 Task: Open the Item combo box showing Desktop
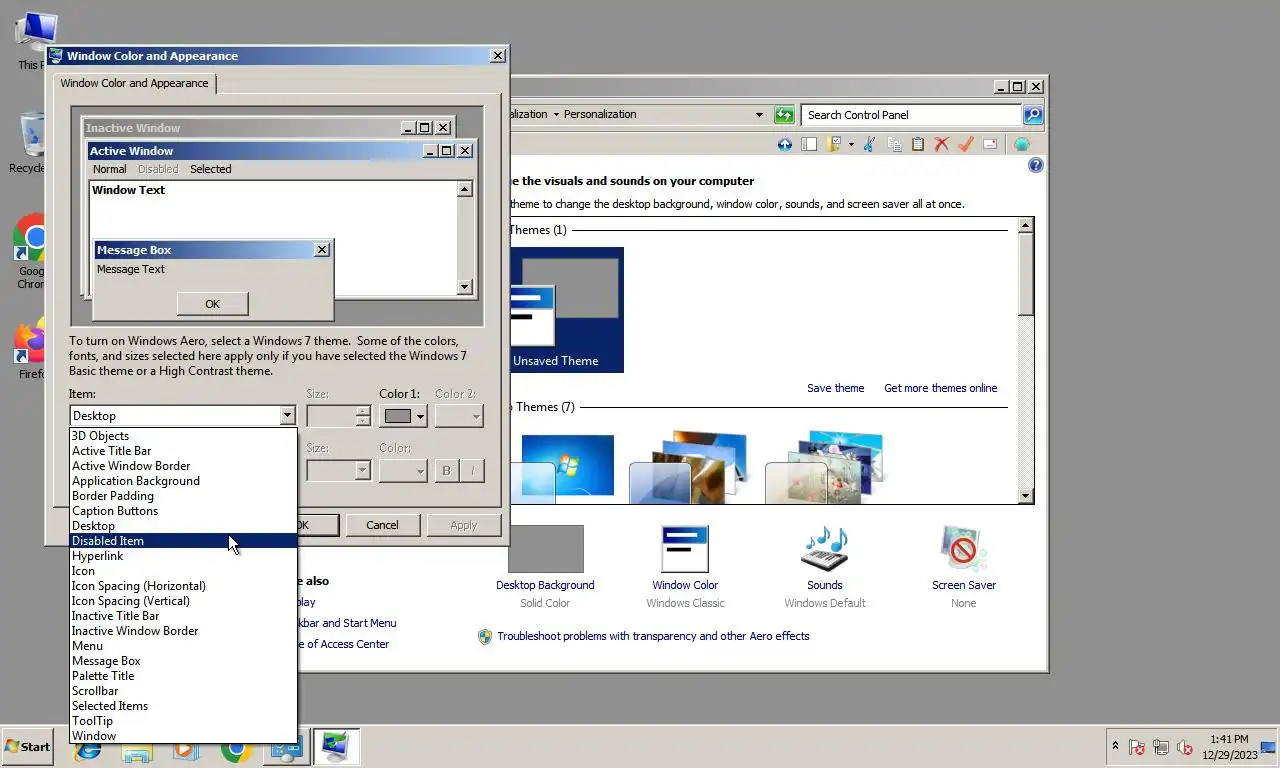tap(183, 415)
